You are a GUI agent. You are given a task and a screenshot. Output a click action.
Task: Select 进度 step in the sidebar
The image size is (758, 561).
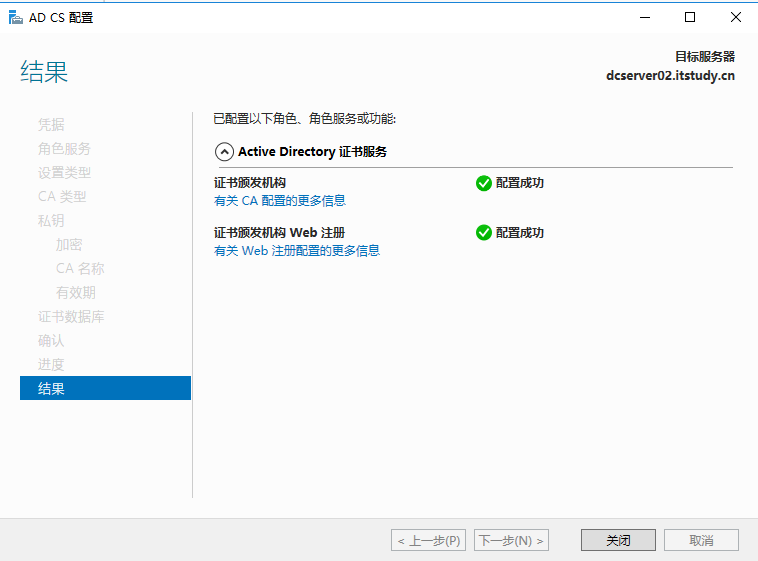51,365
